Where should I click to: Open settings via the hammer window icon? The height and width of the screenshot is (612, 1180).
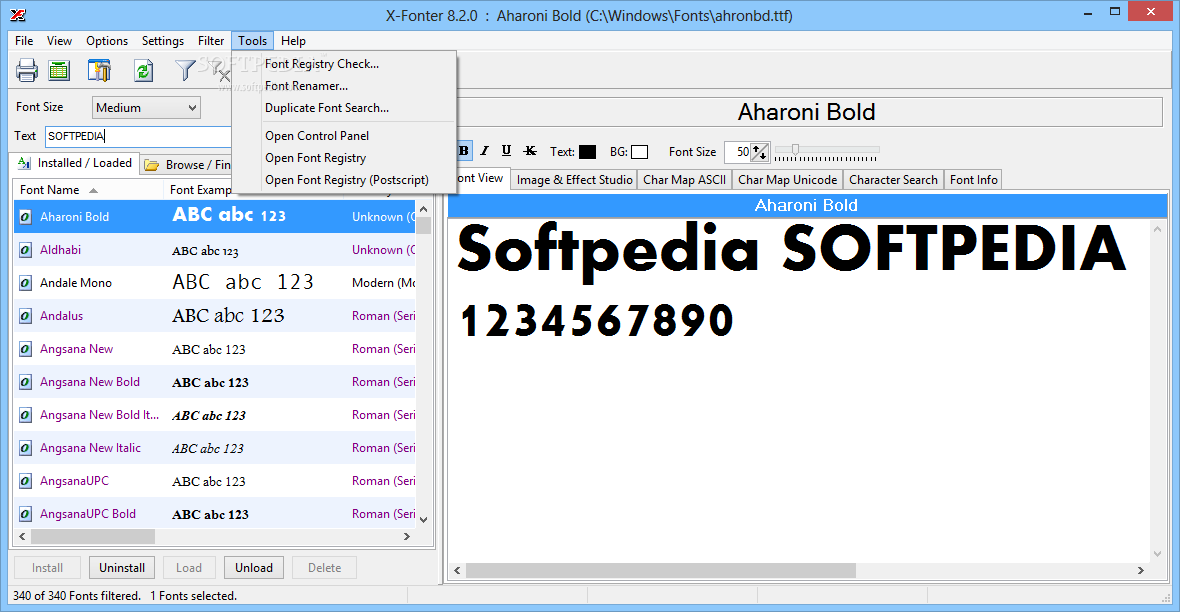[x=99, y=71]
